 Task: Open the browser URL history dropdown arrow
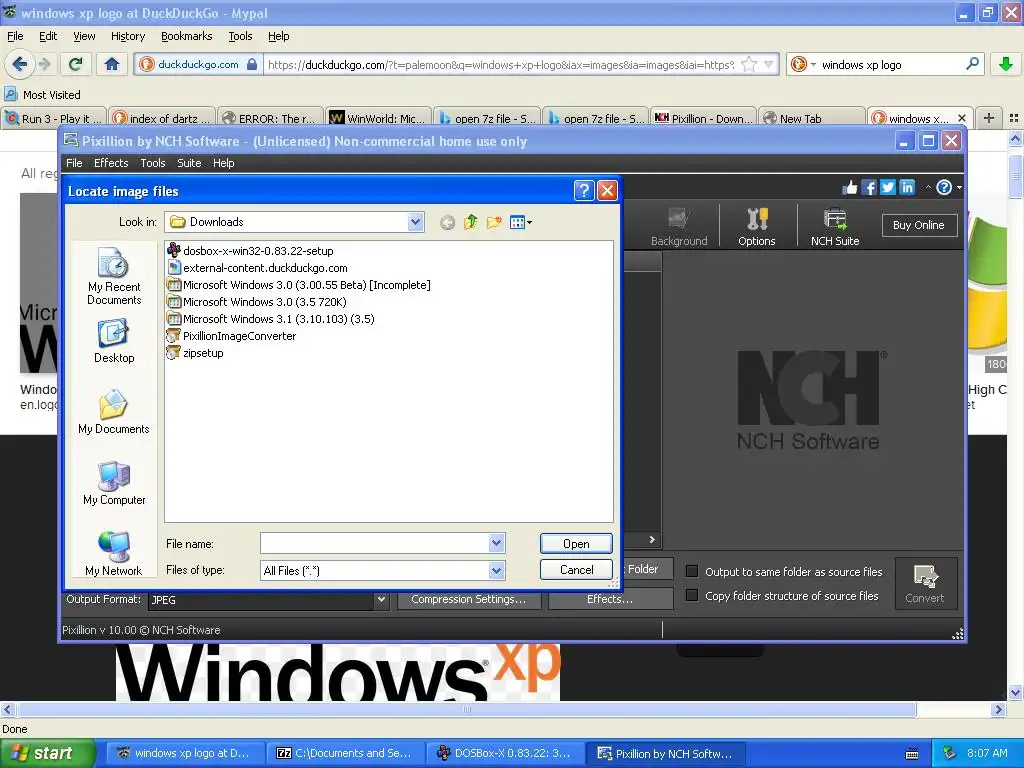click(x=769, y=64)
